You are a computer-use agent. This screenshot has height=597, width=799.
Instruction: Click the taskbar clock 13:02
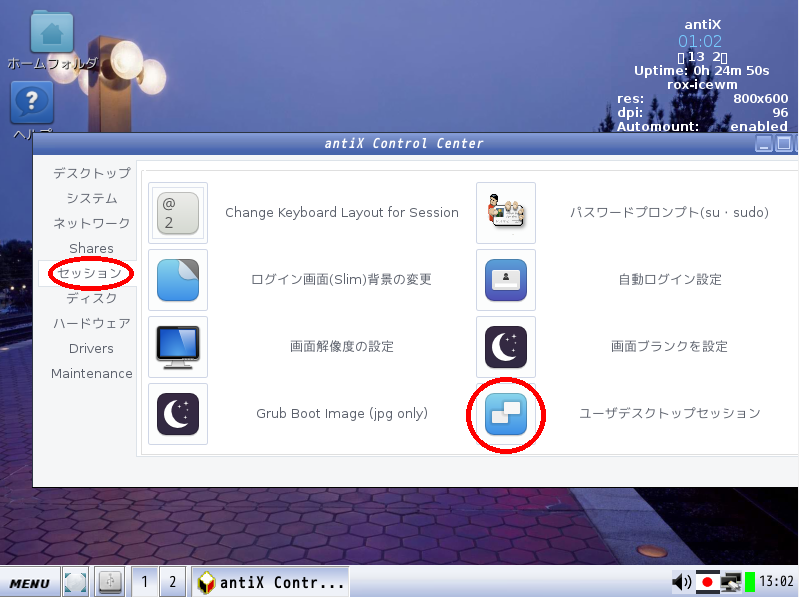point(776,581)
